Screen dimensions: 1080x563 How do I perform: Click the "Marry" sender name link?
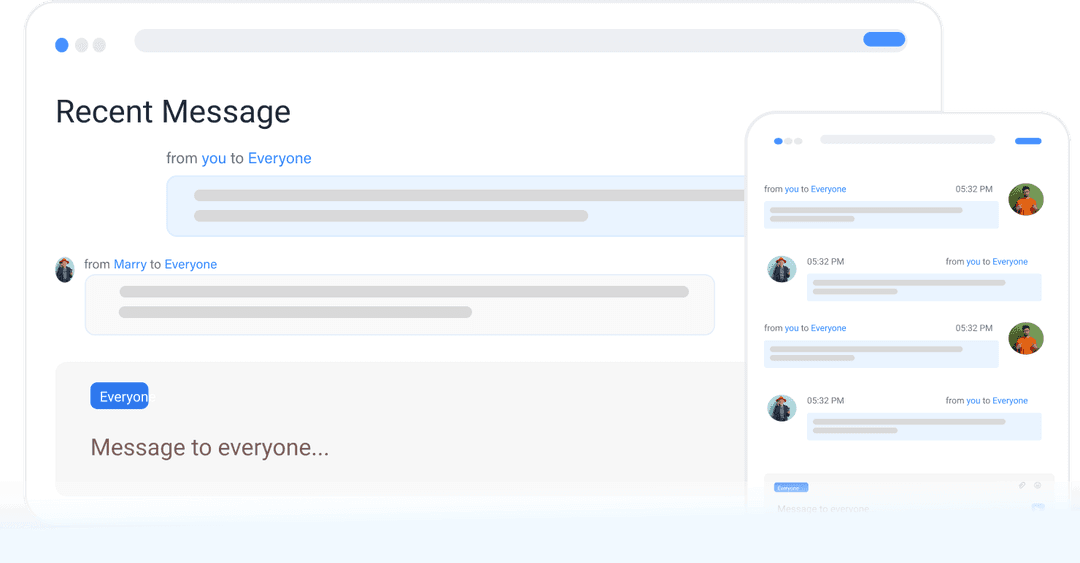point(130,264)
